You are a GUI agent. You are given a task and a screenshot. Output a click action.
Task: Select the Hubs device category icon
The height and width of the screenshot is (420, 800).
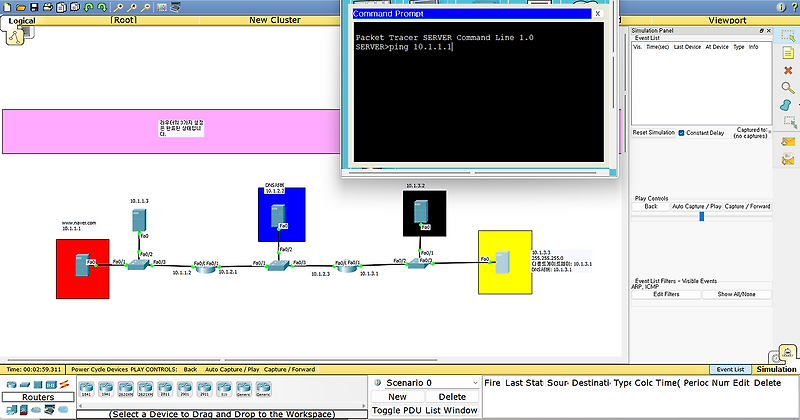(38, 385)
